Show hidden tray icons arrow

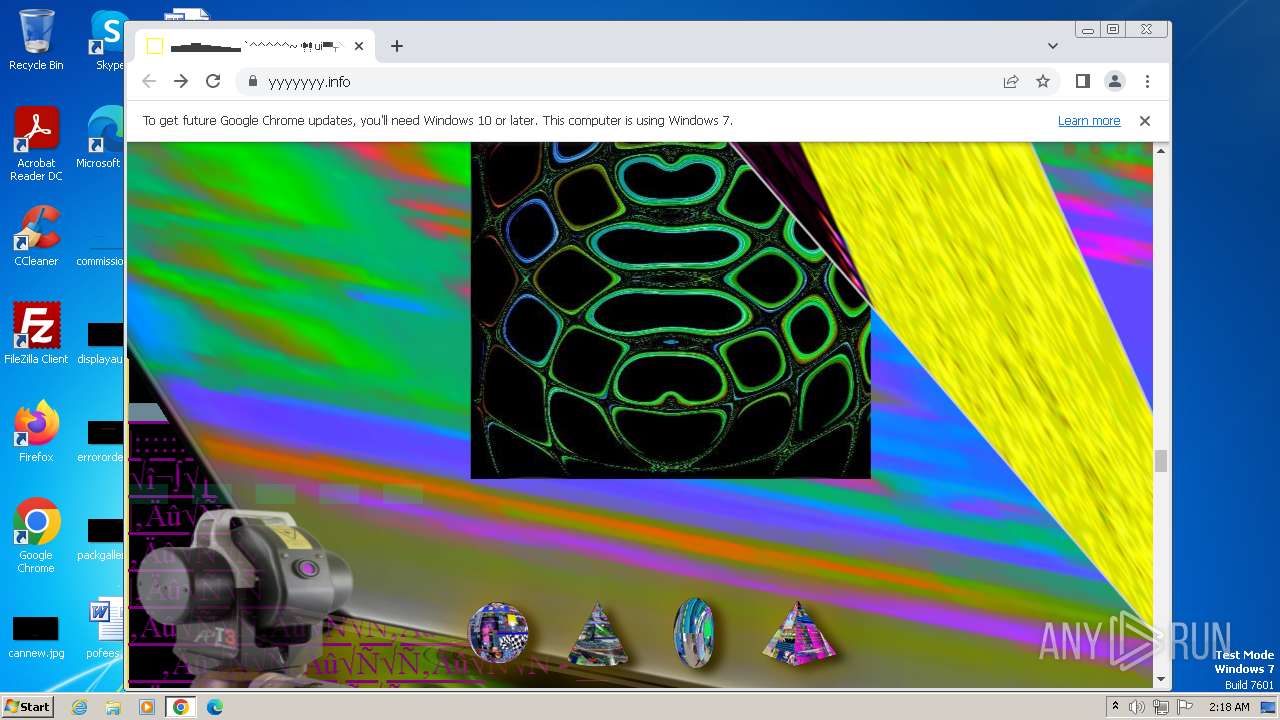coord(1115,707)
